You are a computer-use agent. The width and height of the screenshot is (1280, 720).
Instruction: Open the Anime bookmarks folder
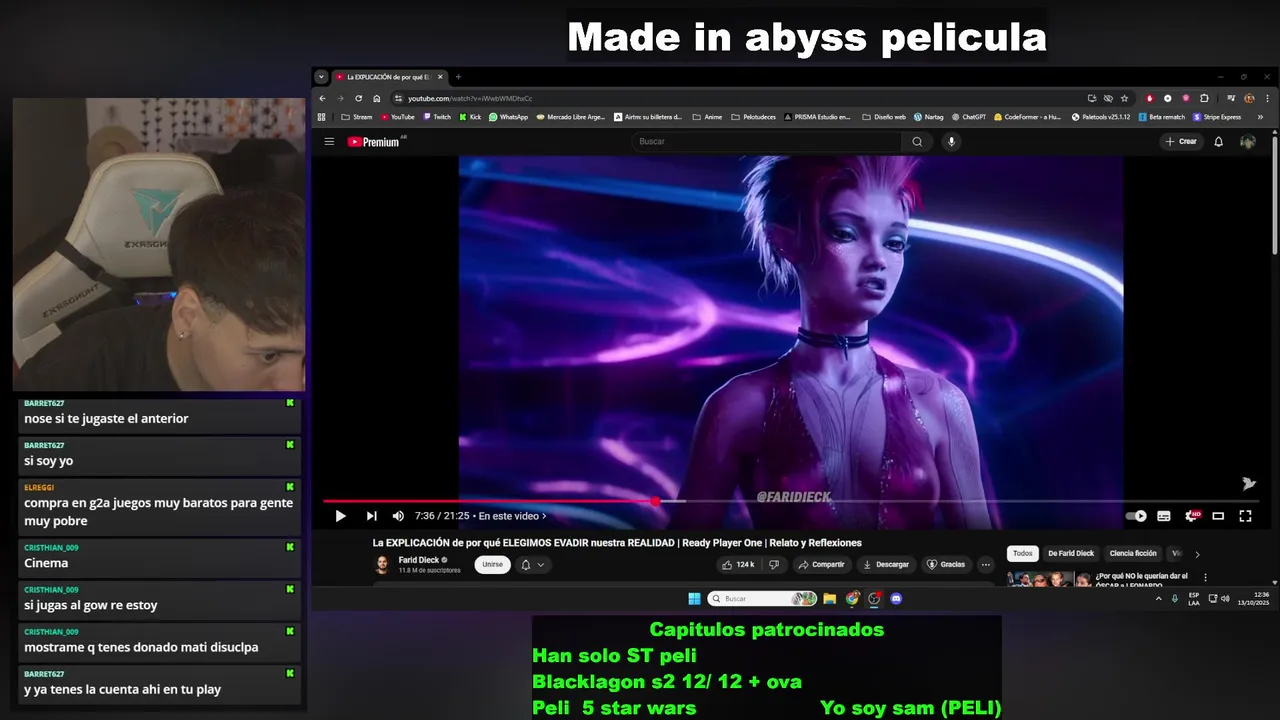(x=707, y=117)
